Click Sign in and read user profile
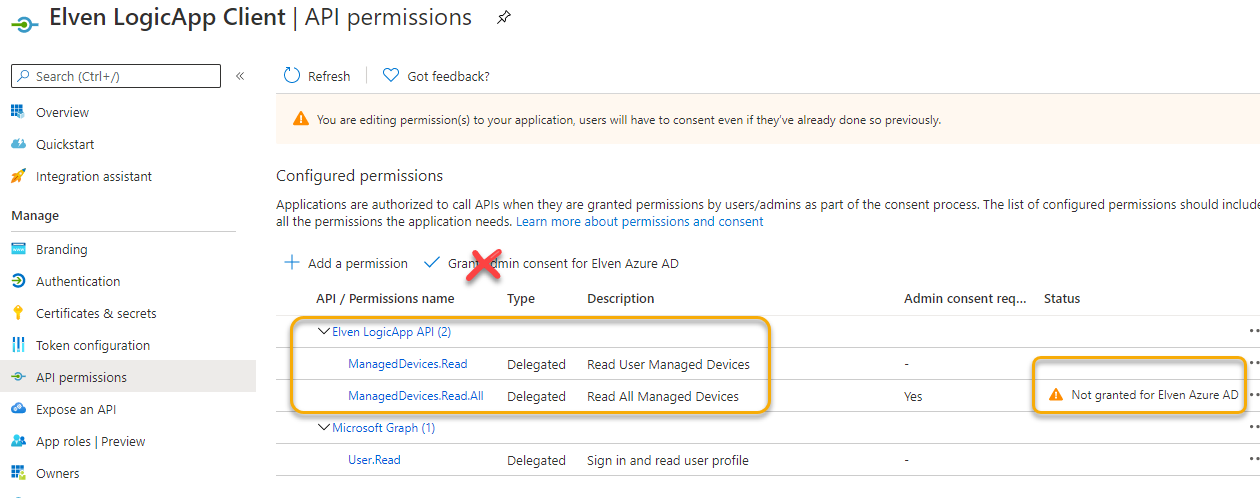The width and height of the screenshot is (1260, 498). (x=668, y=460)
